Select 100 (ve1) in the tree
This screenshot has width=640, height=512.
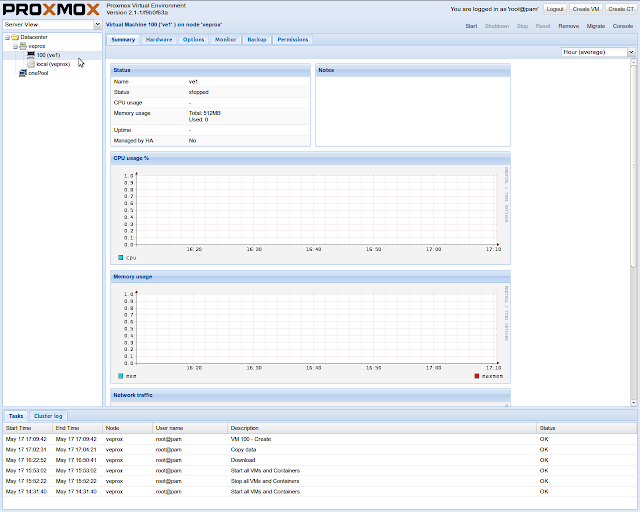[x=48, y=55]
